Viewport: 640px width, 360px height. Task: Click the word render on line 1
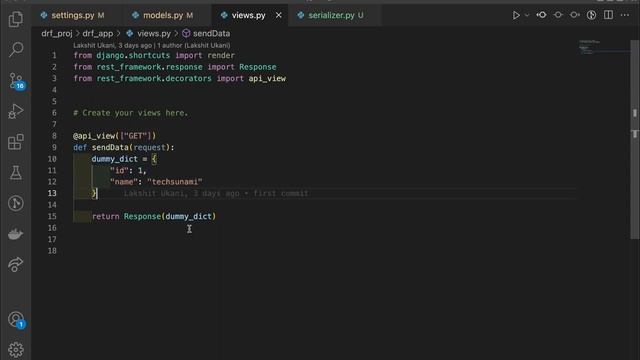coord(221,56)
